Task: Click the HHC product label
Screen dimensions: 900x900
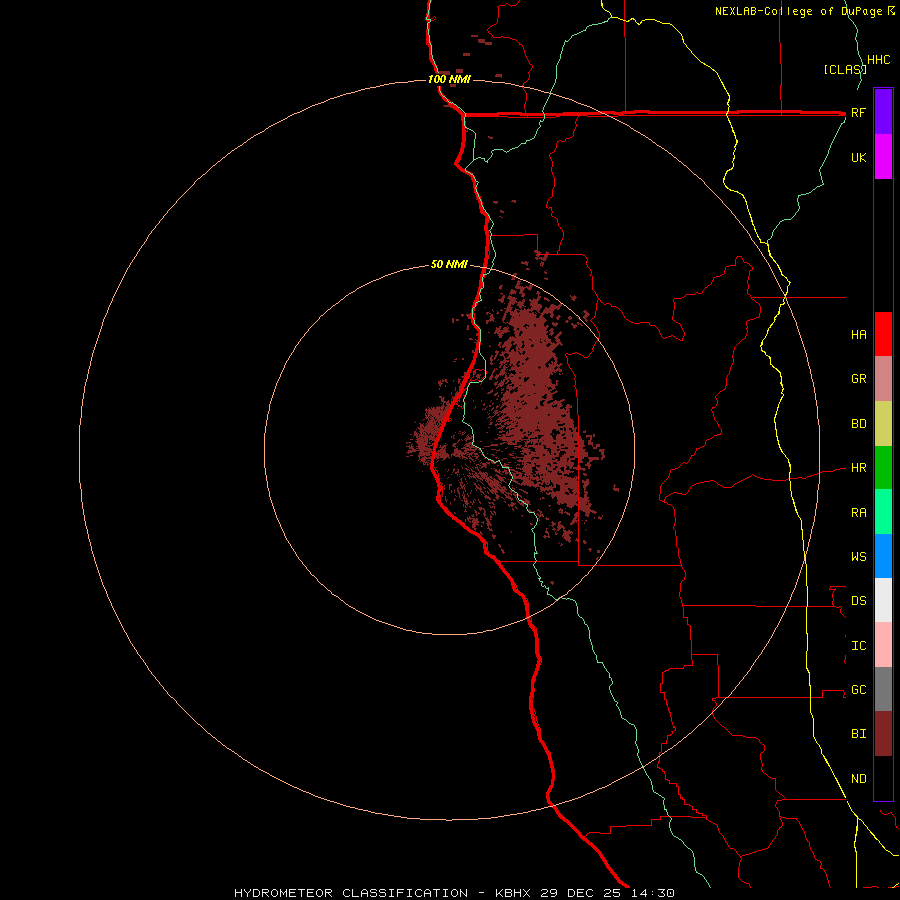Action: tap(879, 60)
